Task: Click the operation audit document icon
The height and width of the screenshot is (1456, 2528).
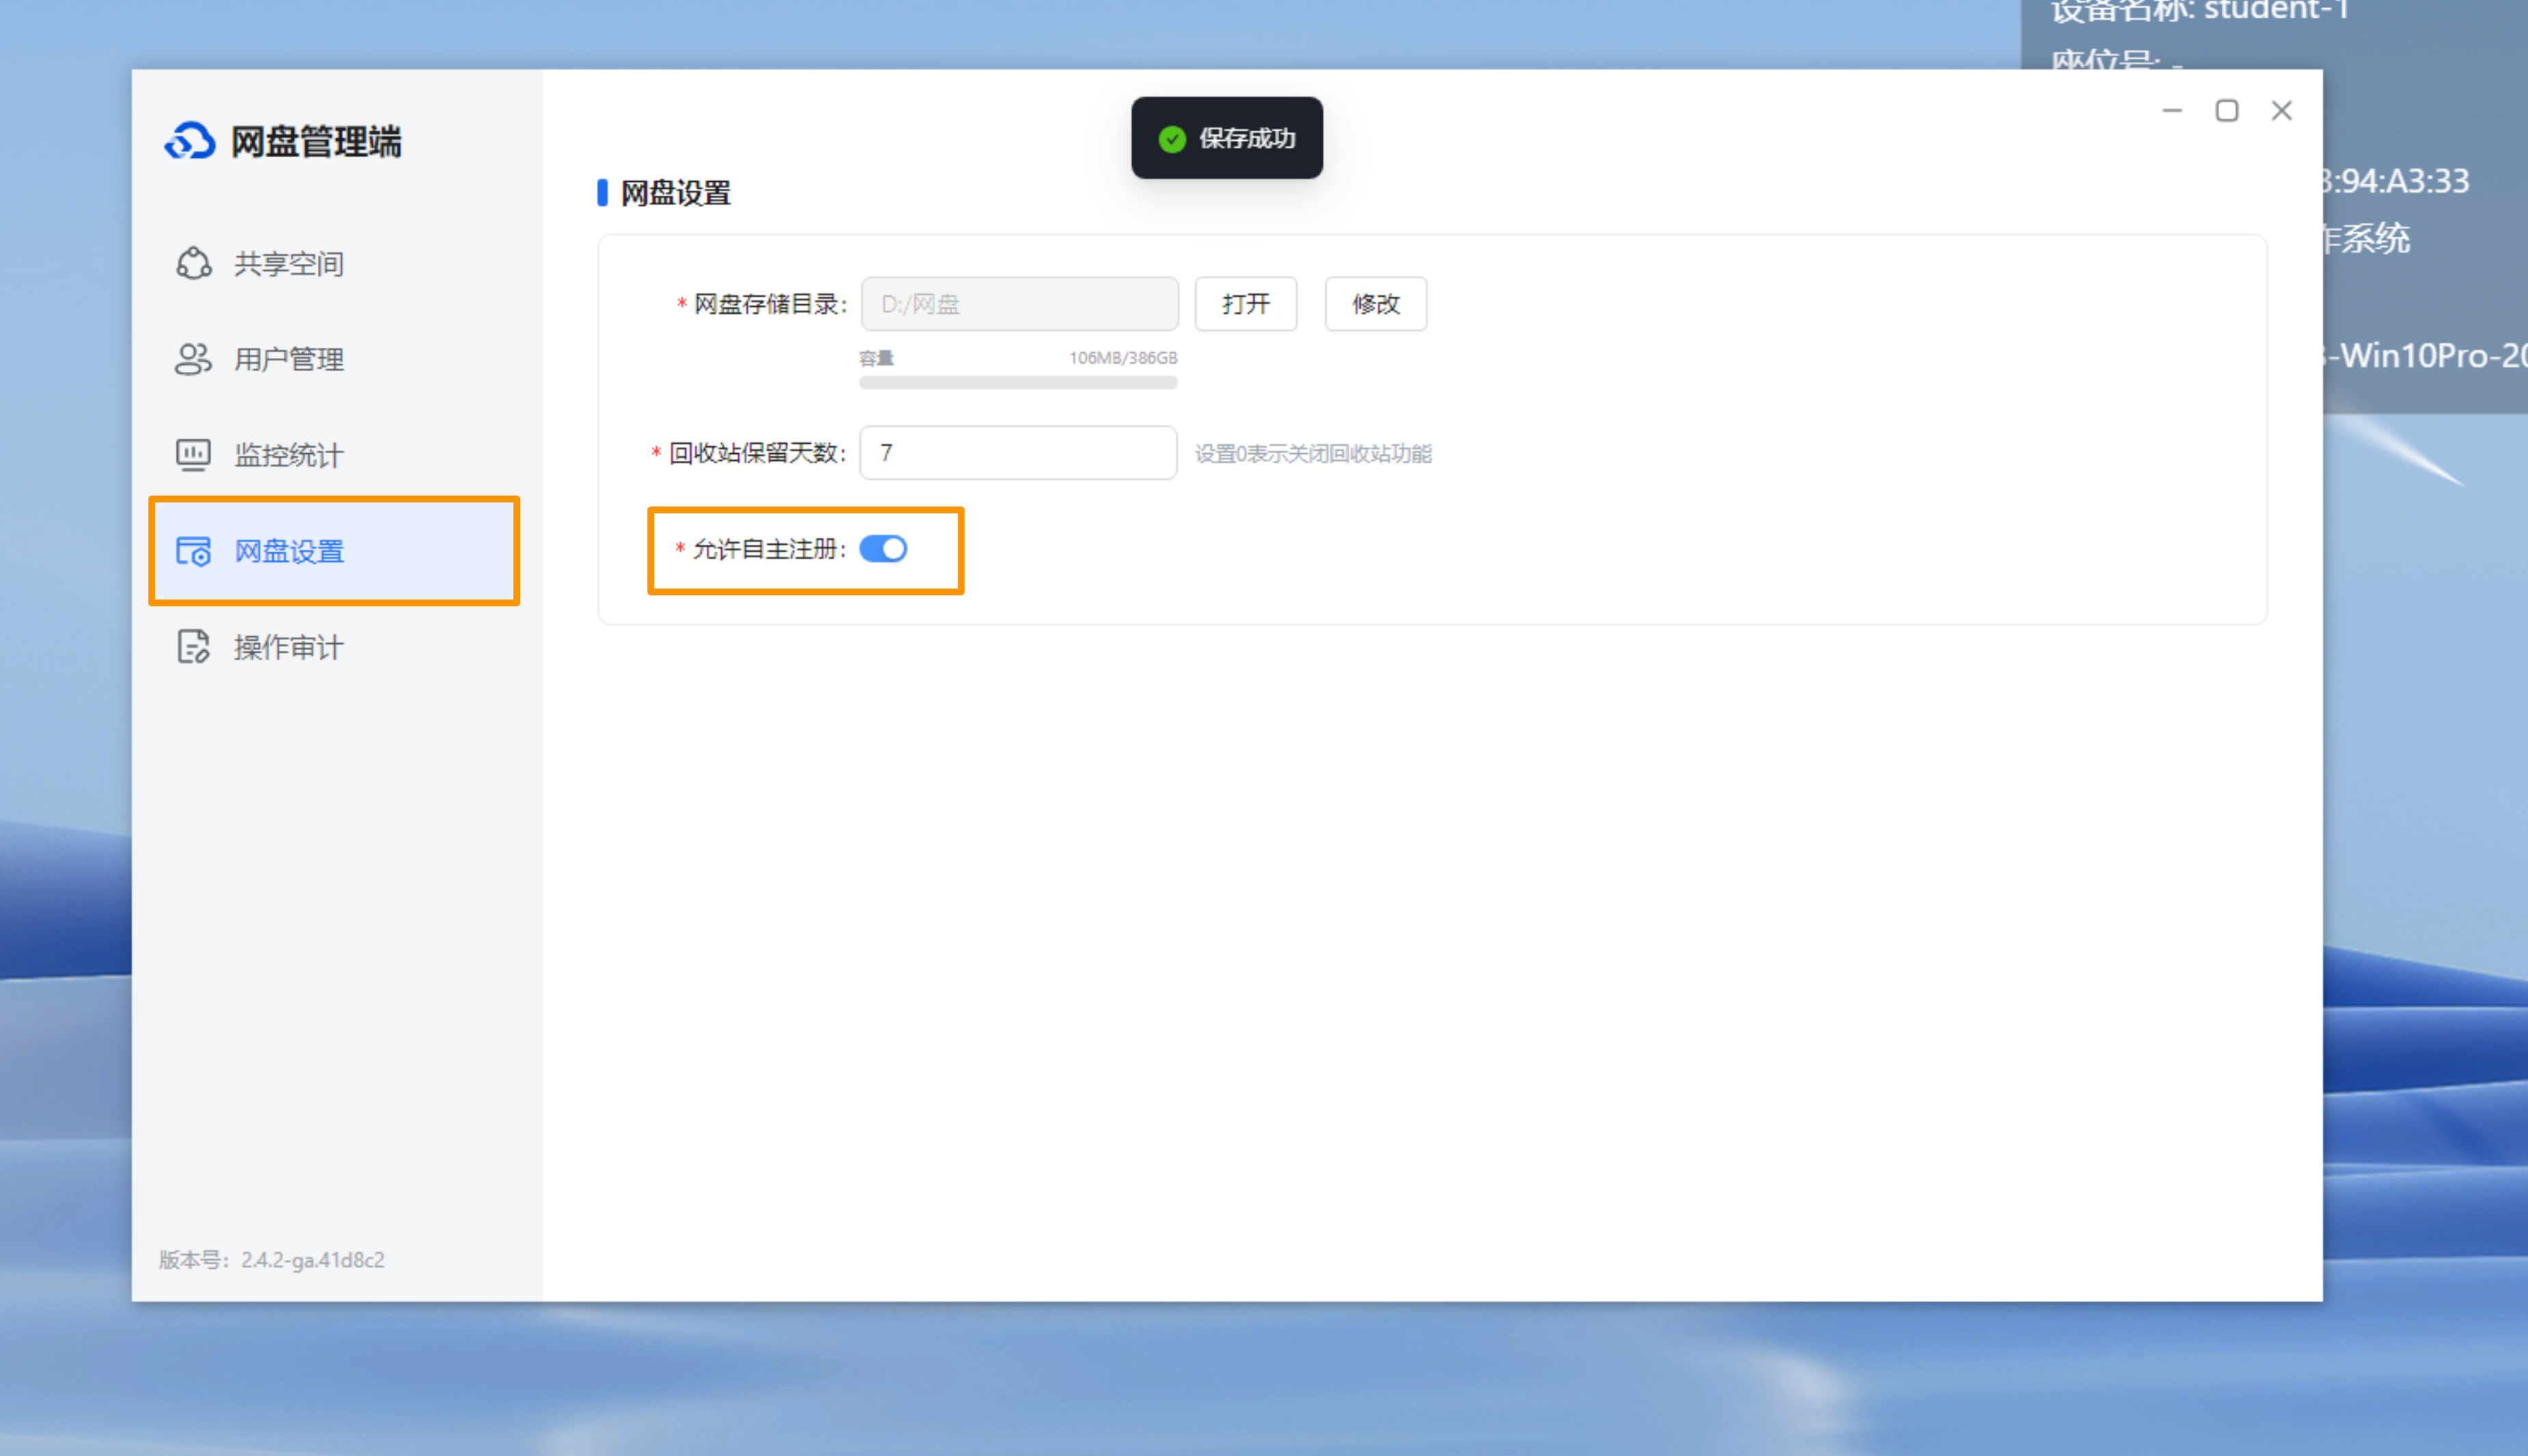Action: pos(193,647)
